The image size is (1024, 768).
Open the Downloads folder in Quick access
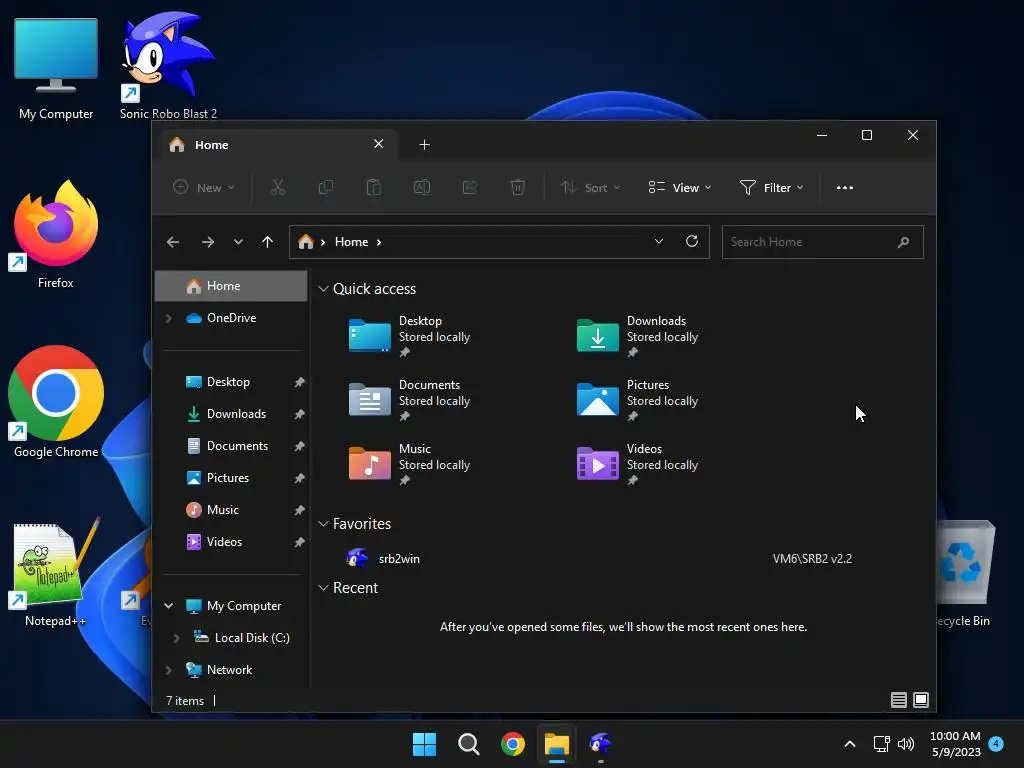[638, 336]
